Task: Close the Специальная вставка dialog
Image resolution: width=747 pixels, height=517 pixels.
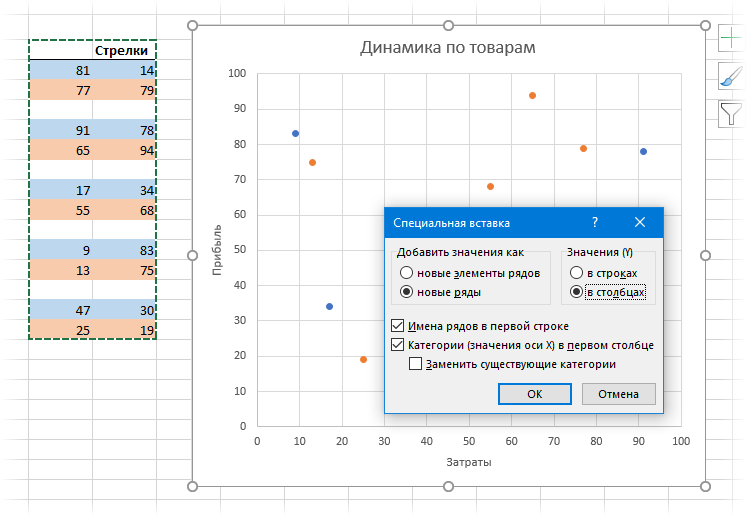Action: pyautogui.click(x=640, y=222)
